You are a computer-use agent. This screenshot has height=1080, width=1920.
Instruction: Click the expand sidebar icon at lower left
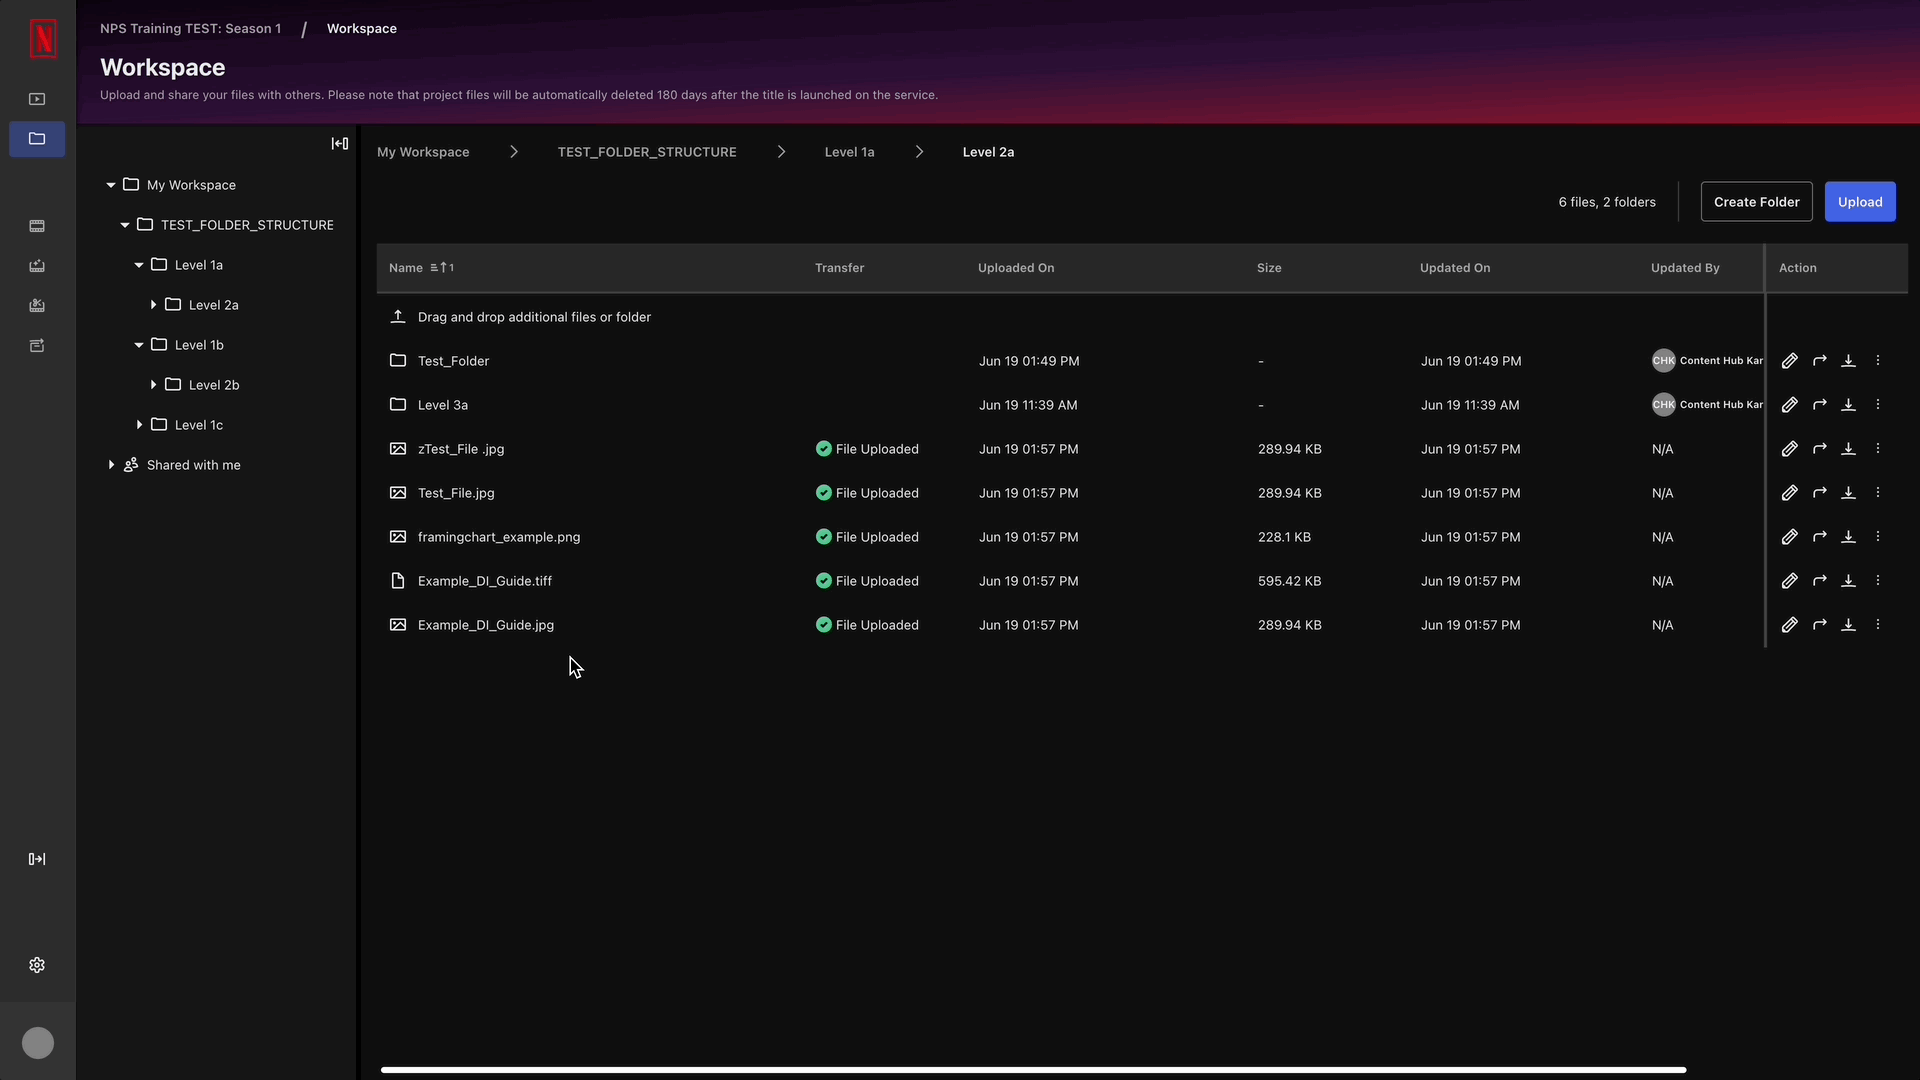(37, 859)
